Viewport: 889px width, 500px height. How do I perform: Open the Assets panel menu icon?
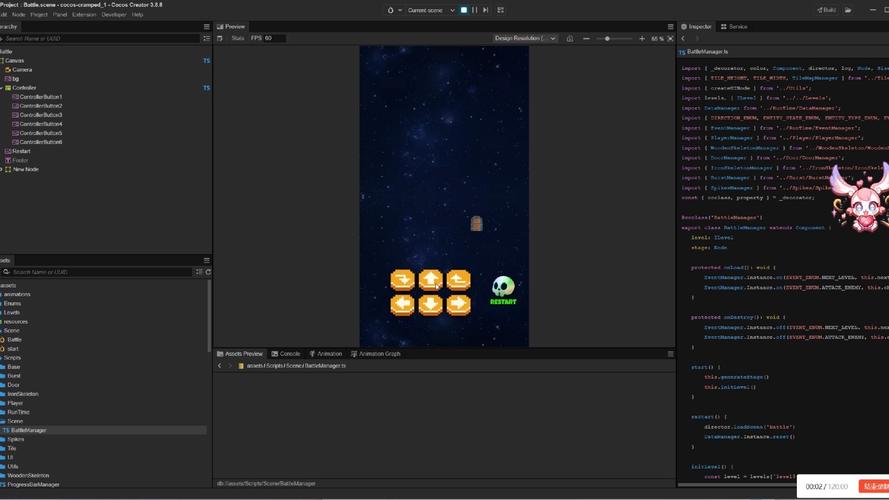click(206, 260)
